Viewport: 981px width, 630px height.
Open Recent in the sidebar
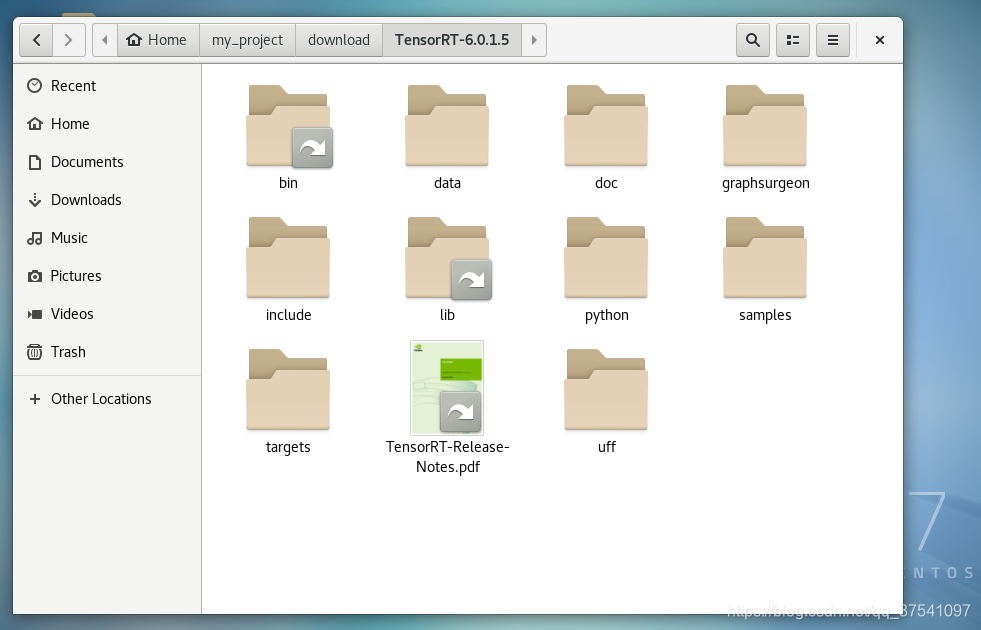pyautogui.click(x=107, y=86)
